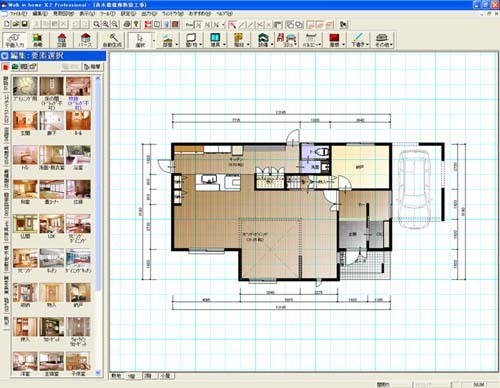Select the 玄関 entrance room thumbnail

25,123
